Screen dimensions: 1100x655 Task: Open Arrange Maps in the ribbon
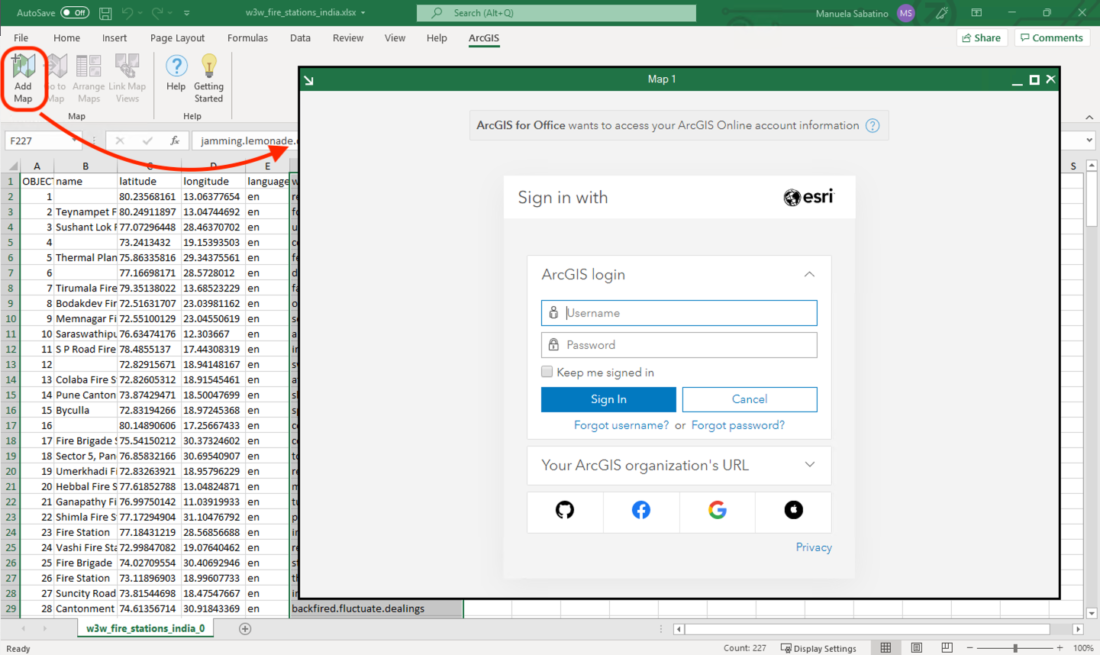click(88, 78)
